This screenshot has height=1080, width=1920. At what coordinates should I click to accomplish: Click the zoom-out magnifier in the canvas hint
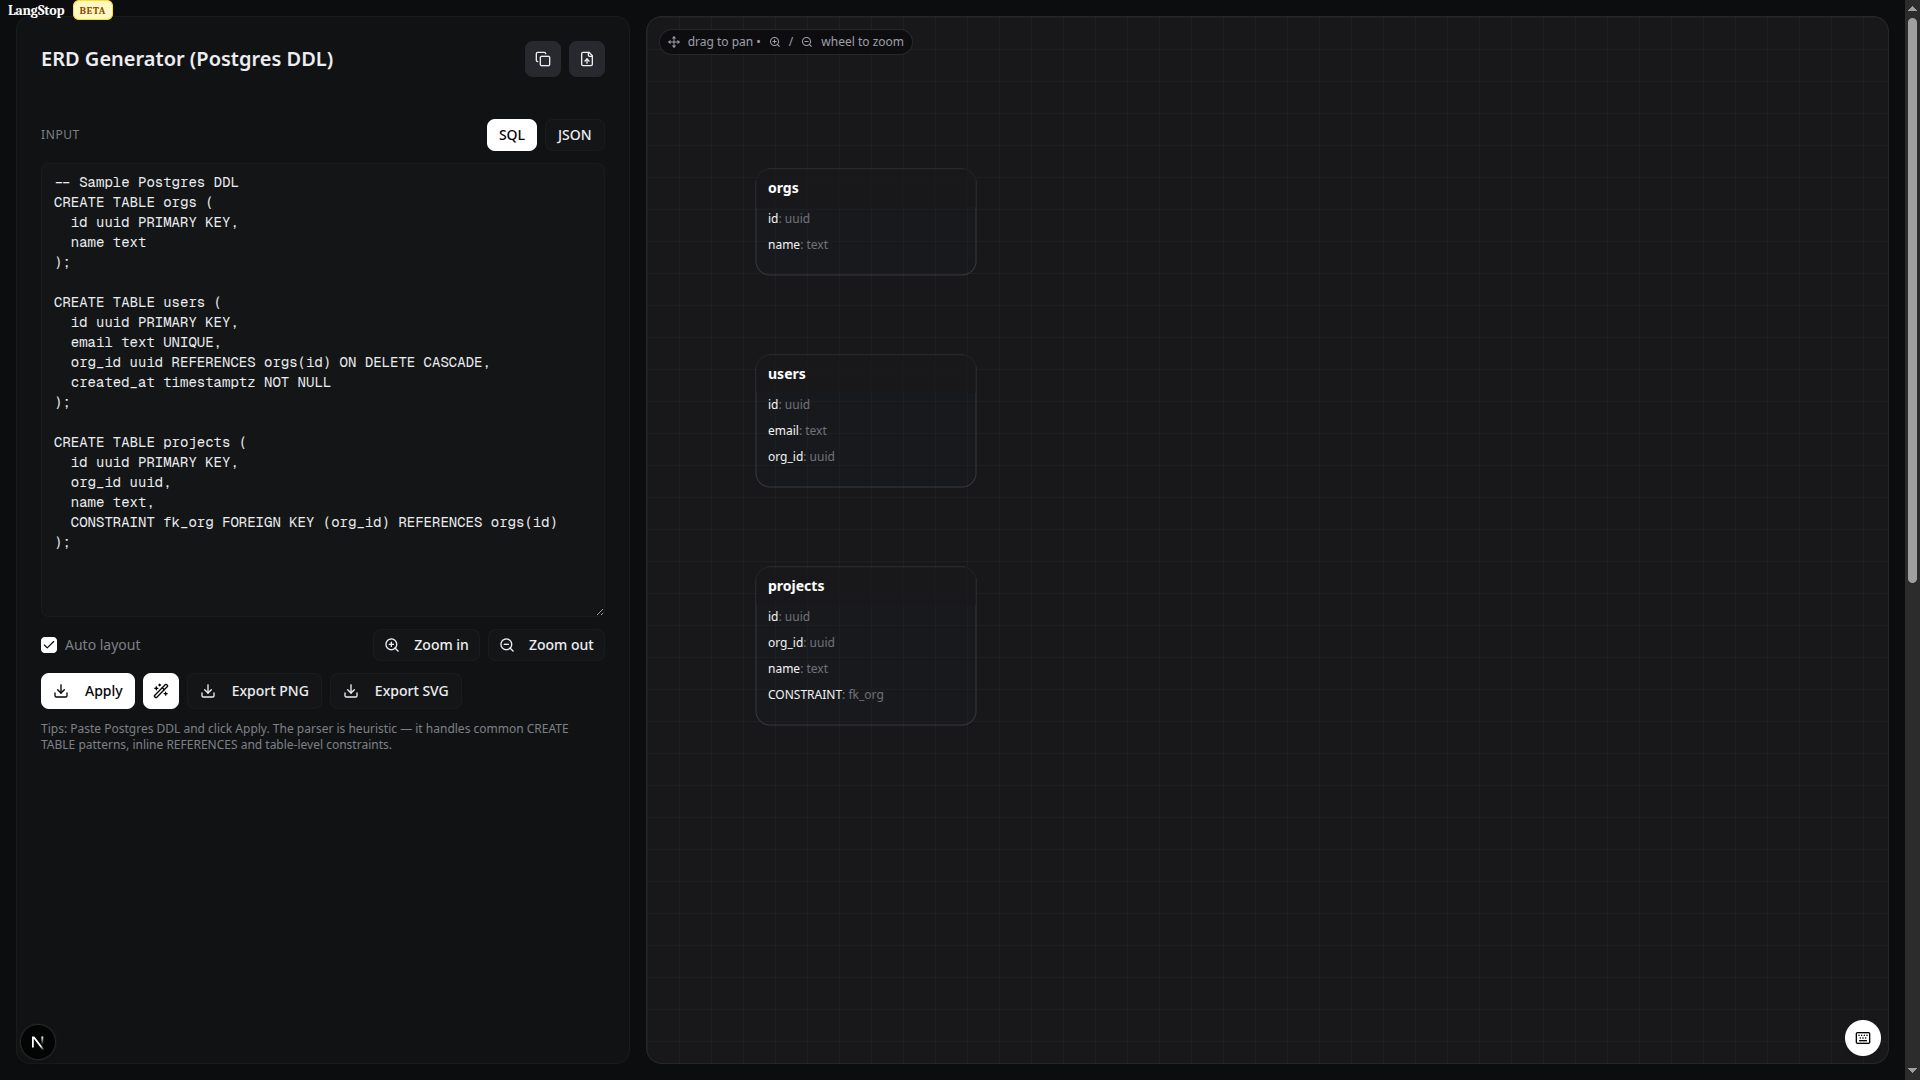click(807, 42)
